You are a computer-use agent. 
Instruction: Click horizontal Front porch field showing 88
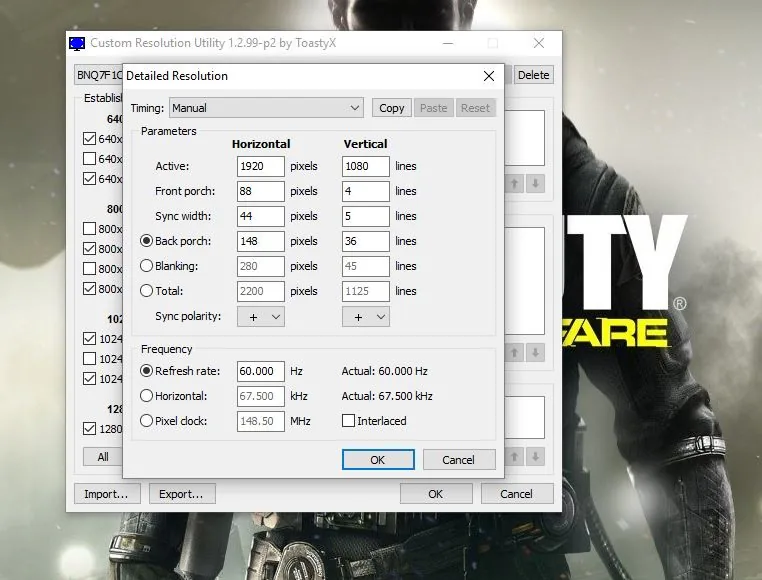[261, 191]
